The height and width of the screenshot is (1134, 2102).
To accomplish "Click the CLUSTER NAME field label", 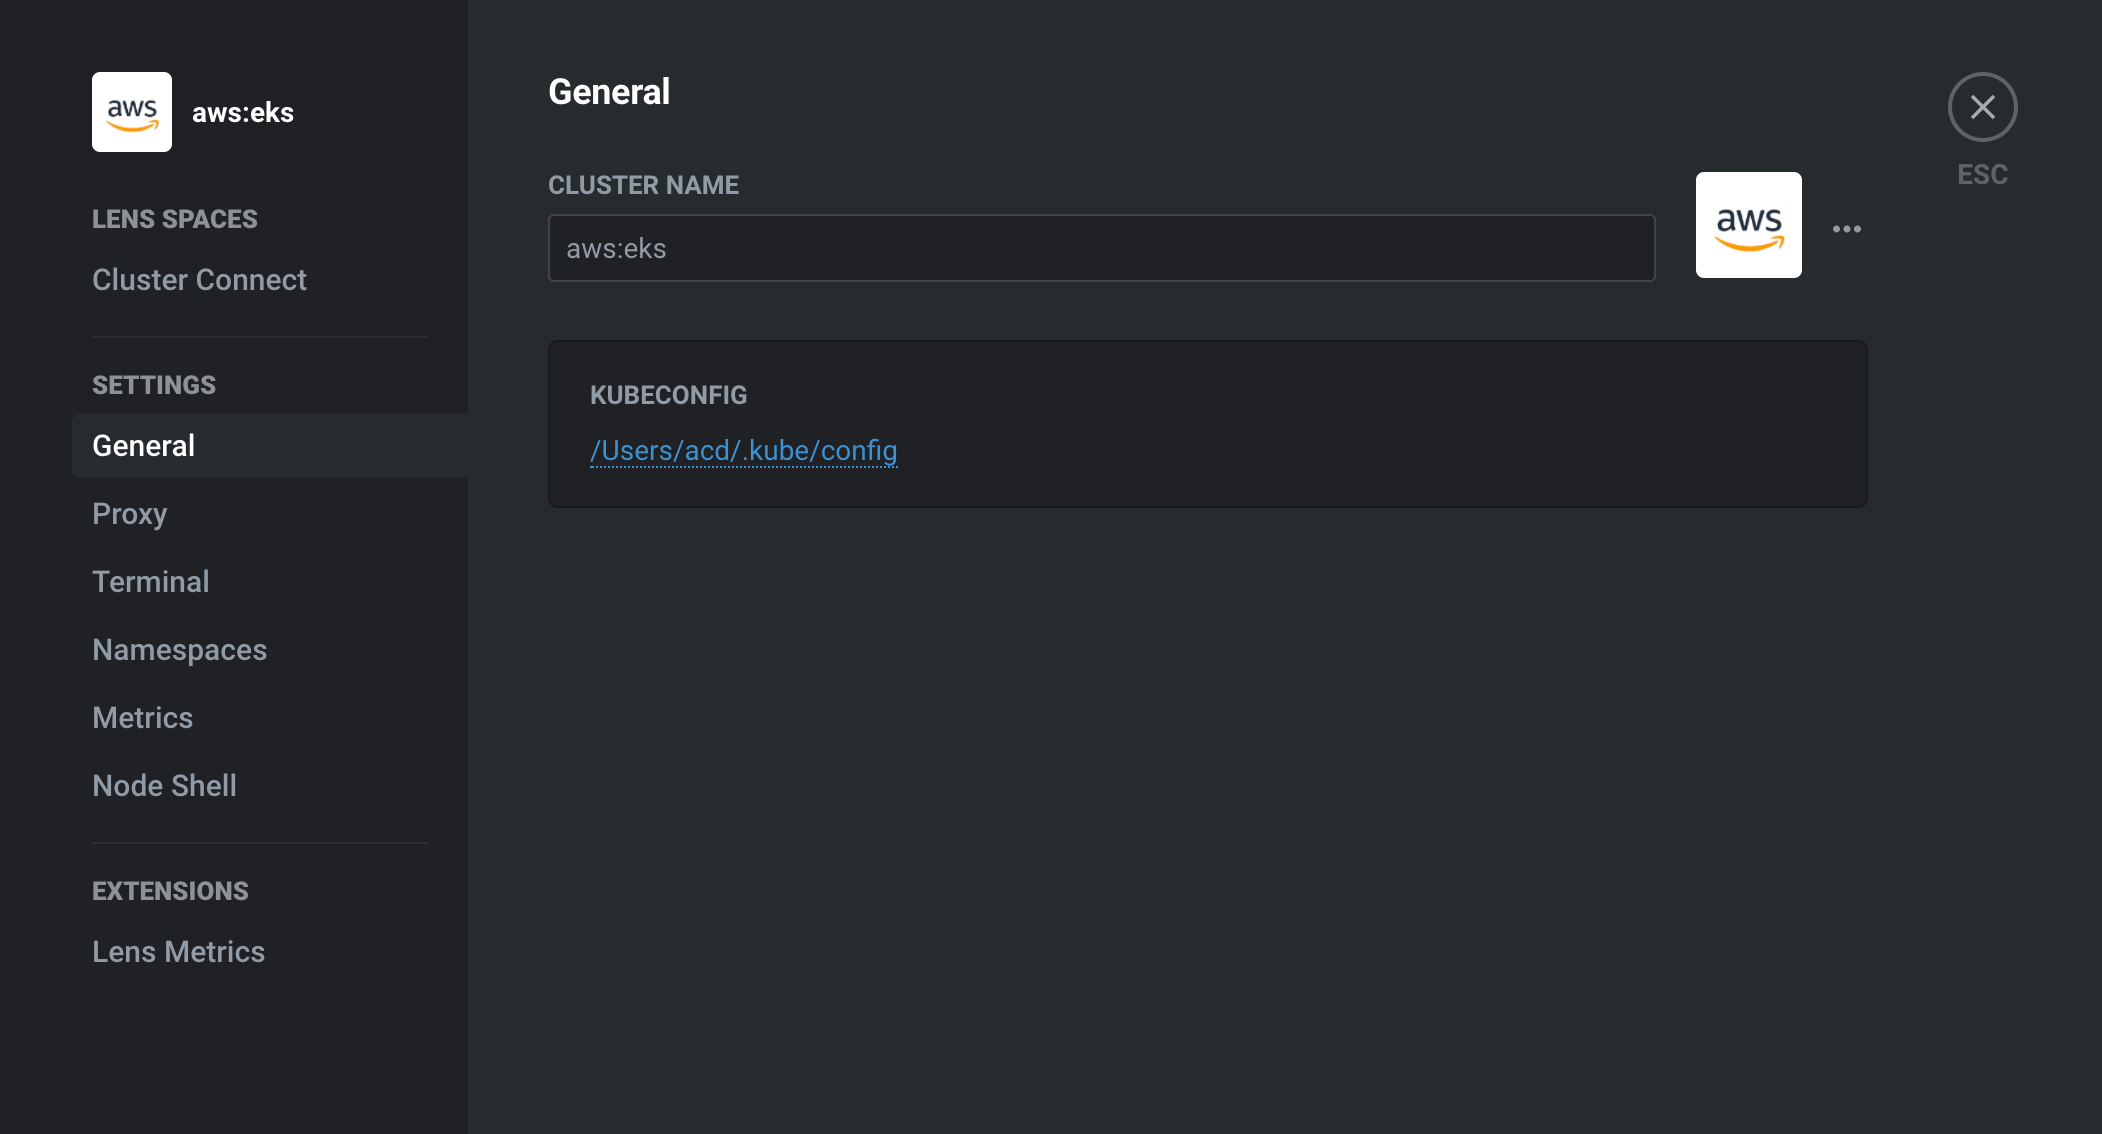I will (x=643, y=185).
